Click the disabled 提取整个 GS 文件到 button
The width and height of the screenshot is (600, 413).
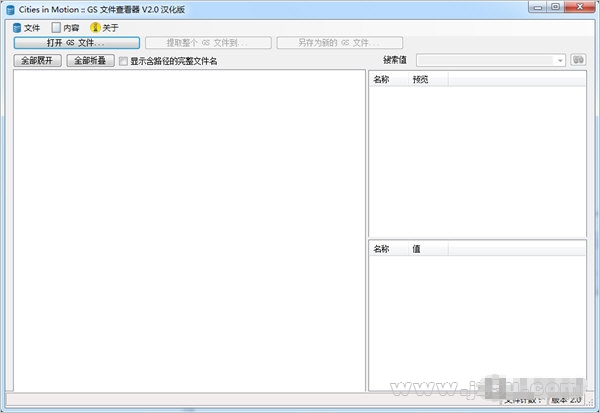tap(208, 43)
